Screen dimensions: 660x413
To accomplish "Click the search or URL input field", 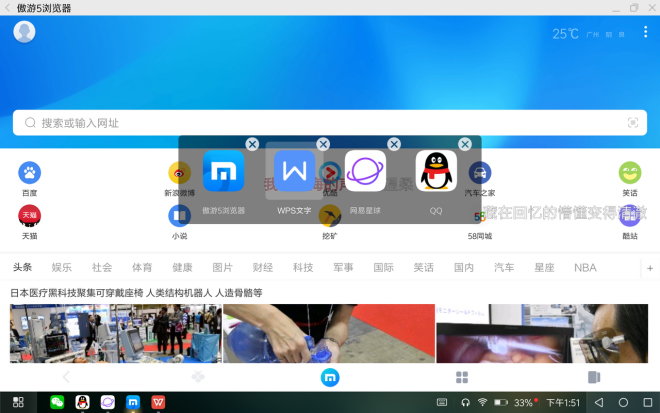I will 320,122.
